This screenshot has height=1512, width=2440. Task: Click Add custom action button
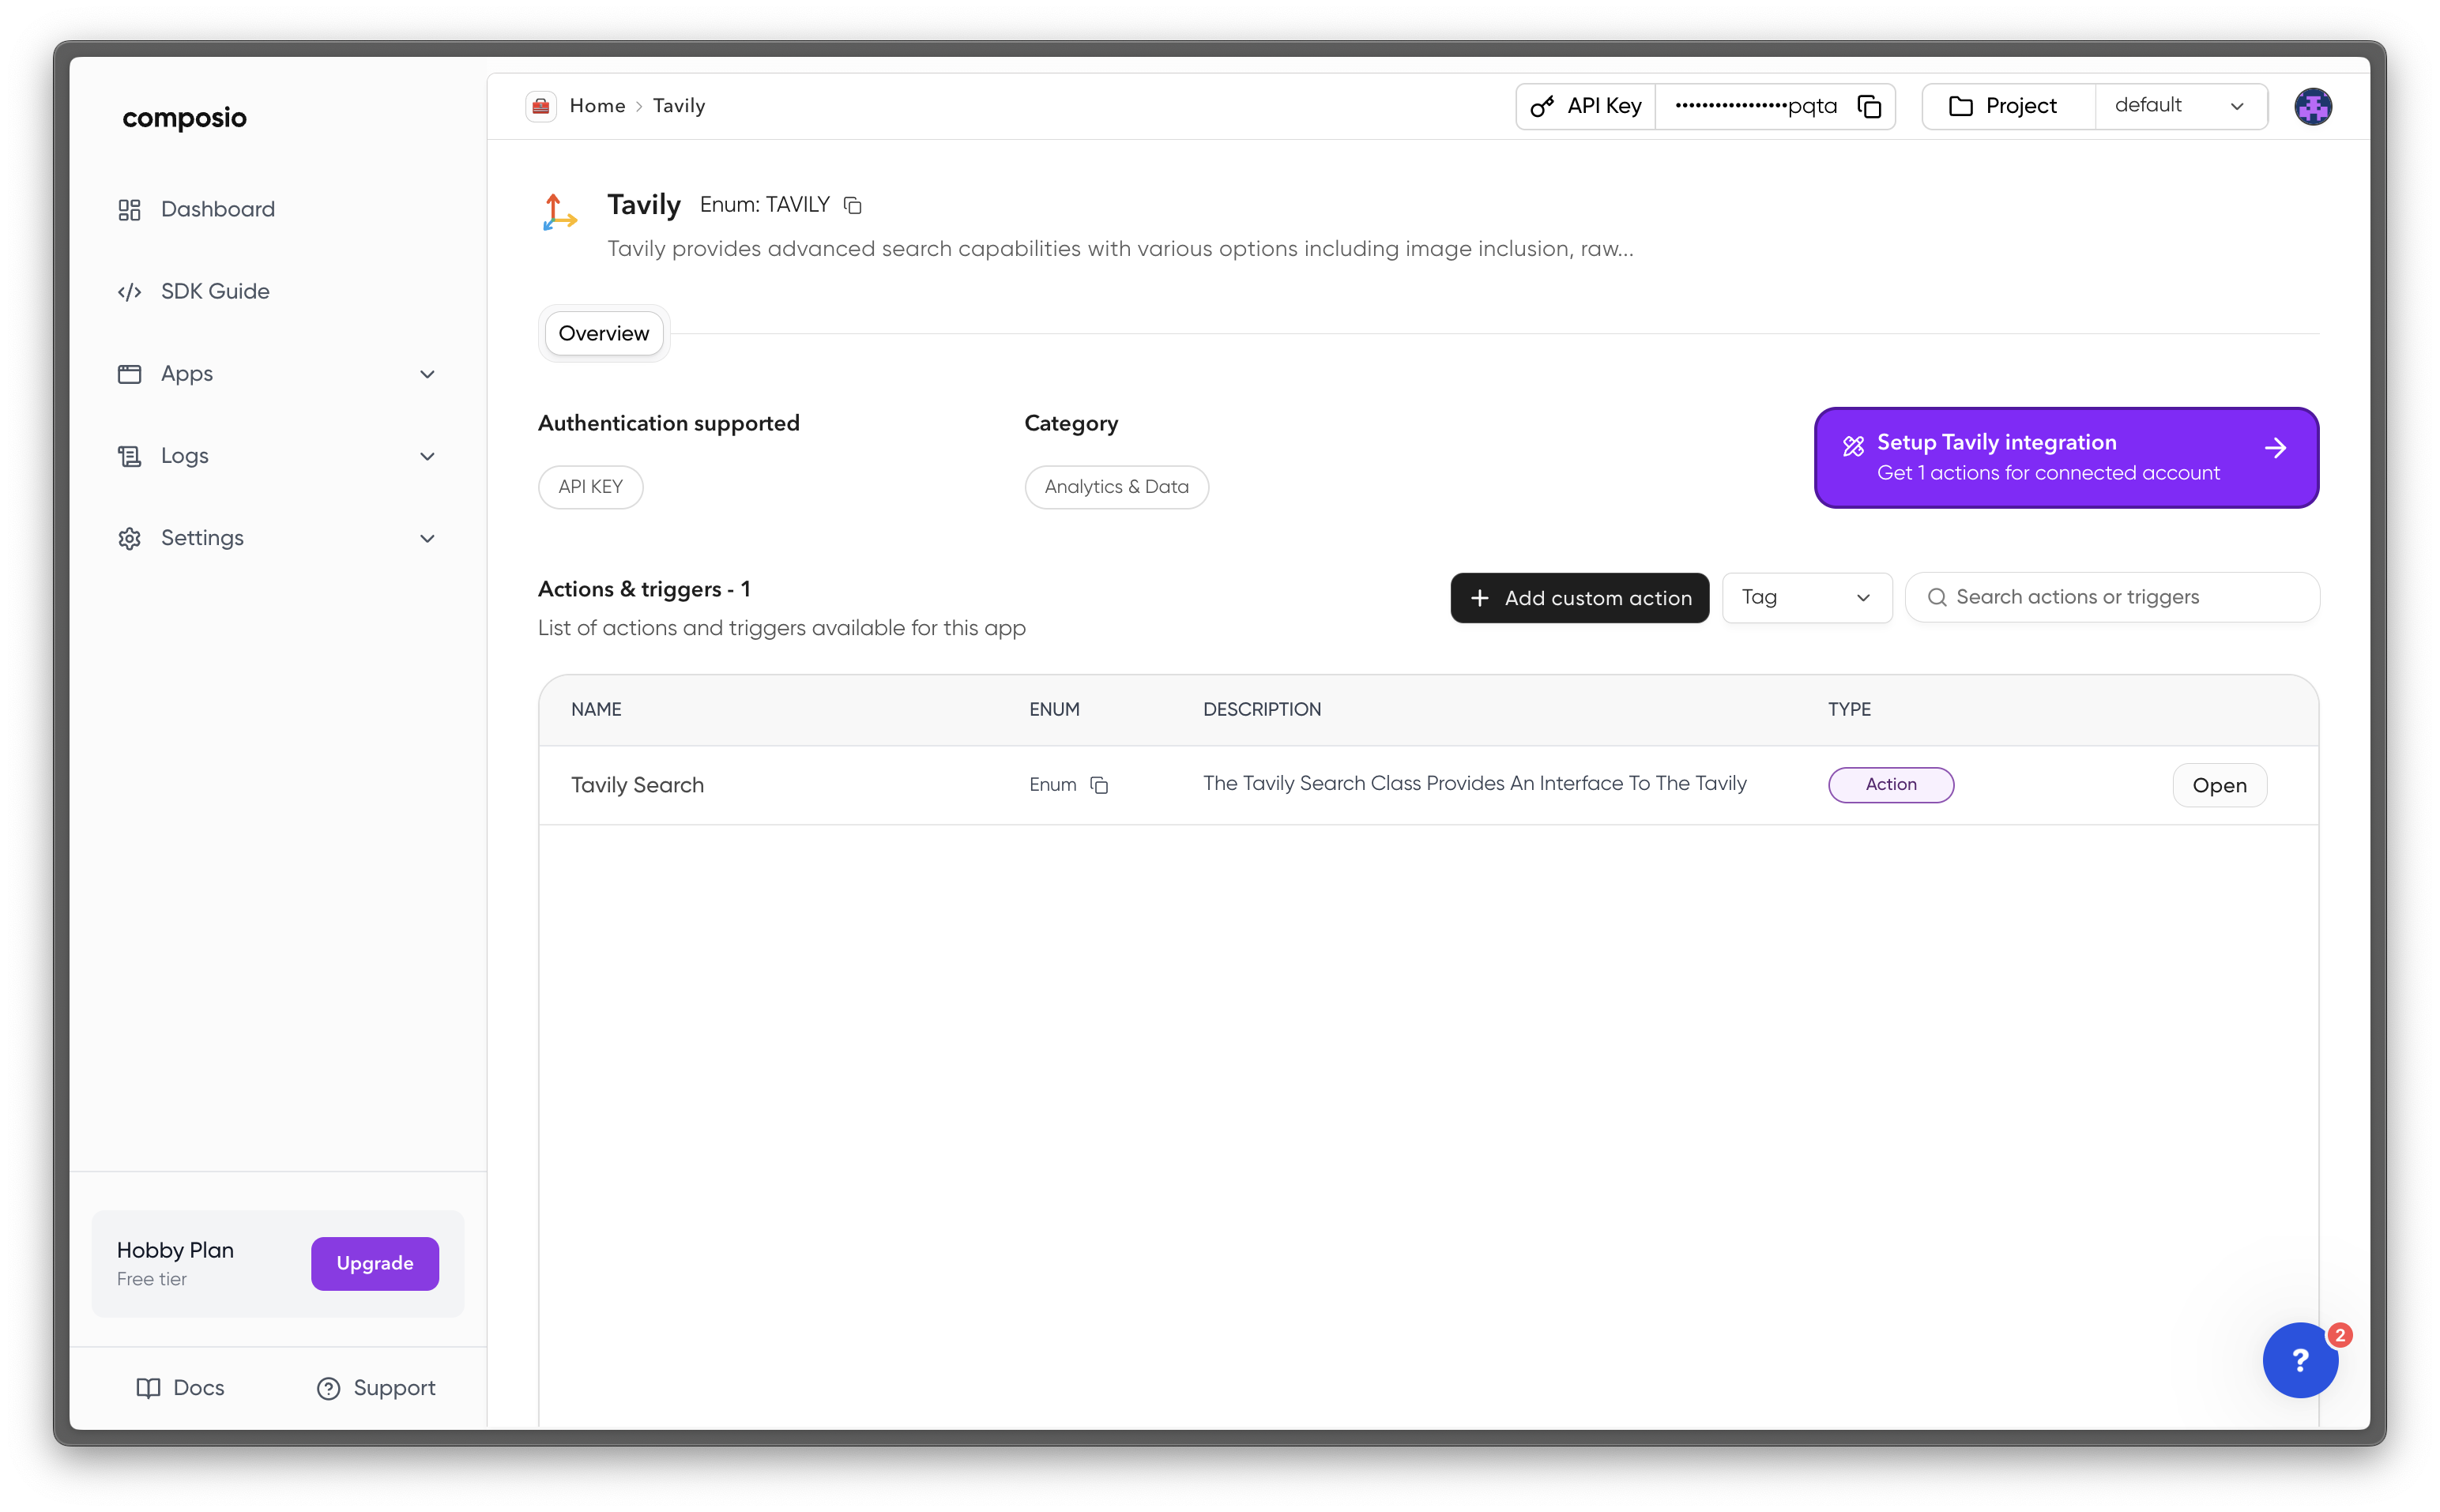click(x=1579, y=597)
